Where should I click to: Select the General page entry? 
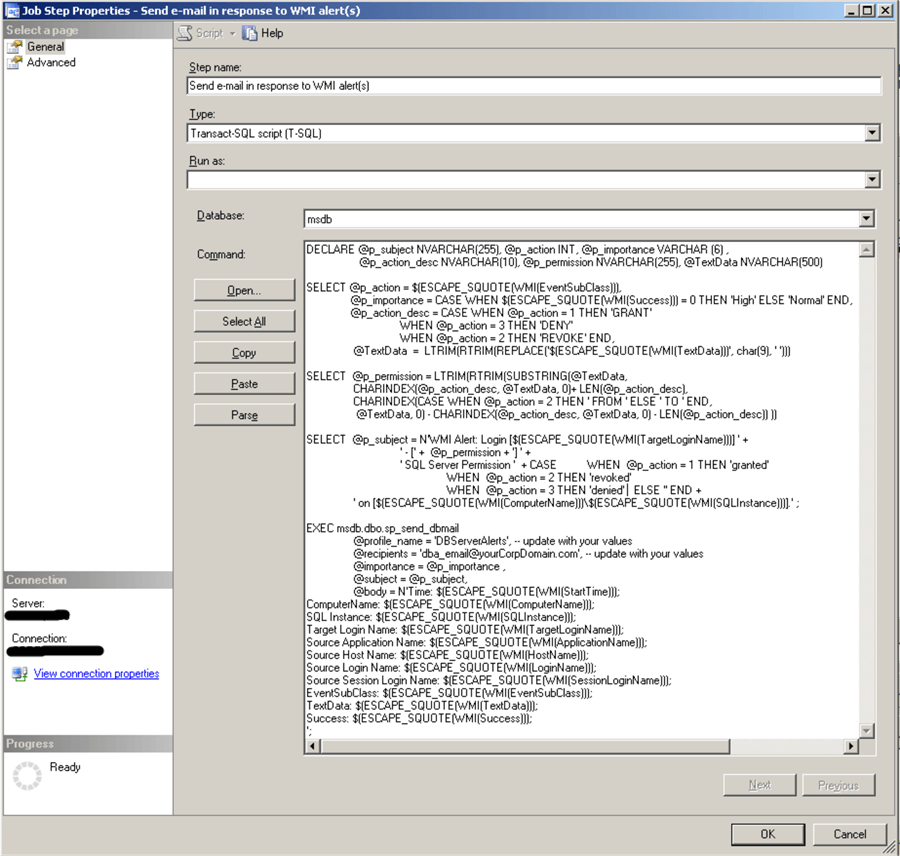pyautogui.click(x=46, y=45)
